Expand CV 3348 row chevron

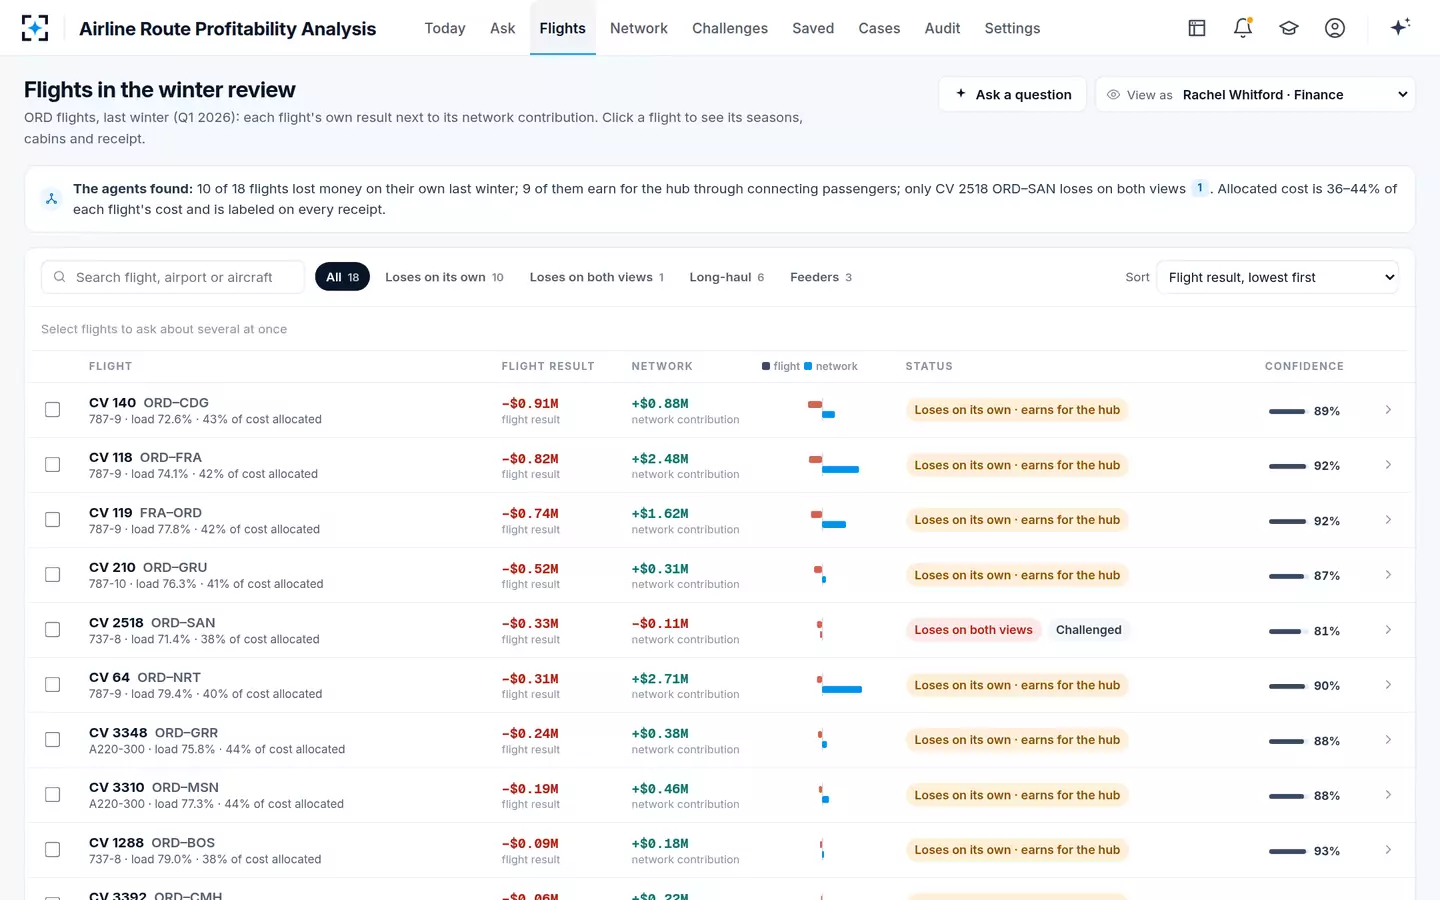pos(1388,740)
